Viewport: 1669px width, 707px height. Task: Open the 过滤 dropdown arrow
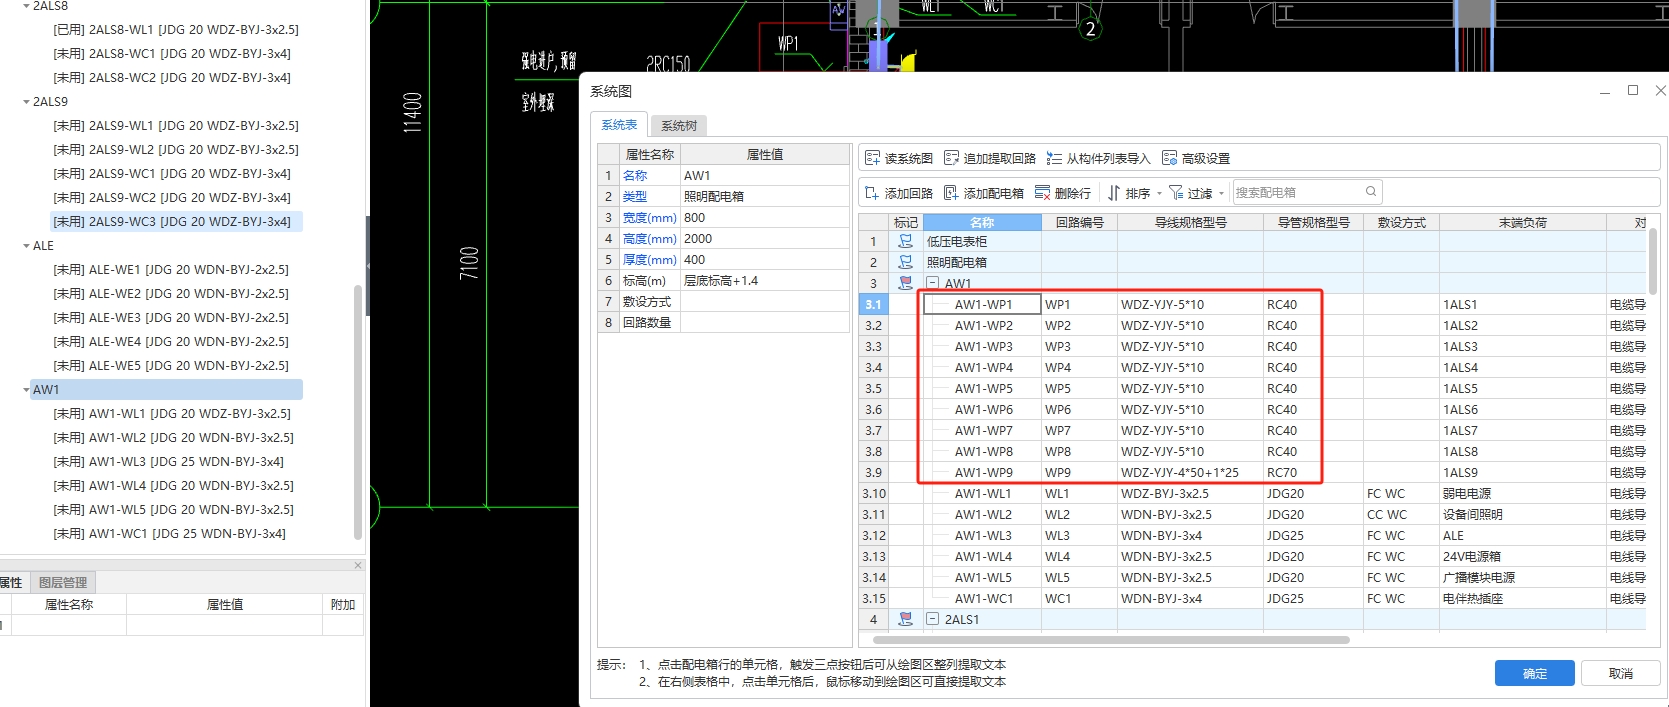point(1221,194)
